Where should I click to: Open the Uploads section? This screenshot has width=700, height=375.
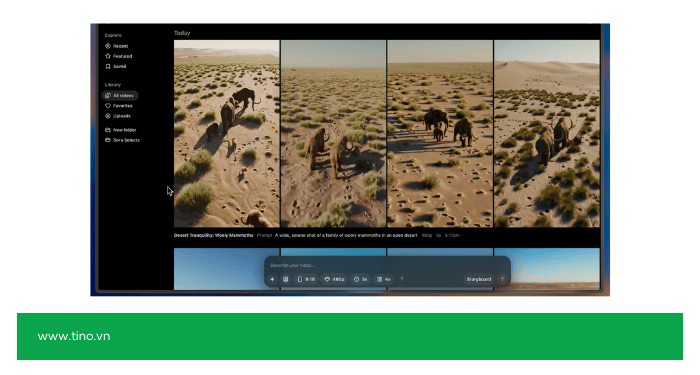[118, 116]
